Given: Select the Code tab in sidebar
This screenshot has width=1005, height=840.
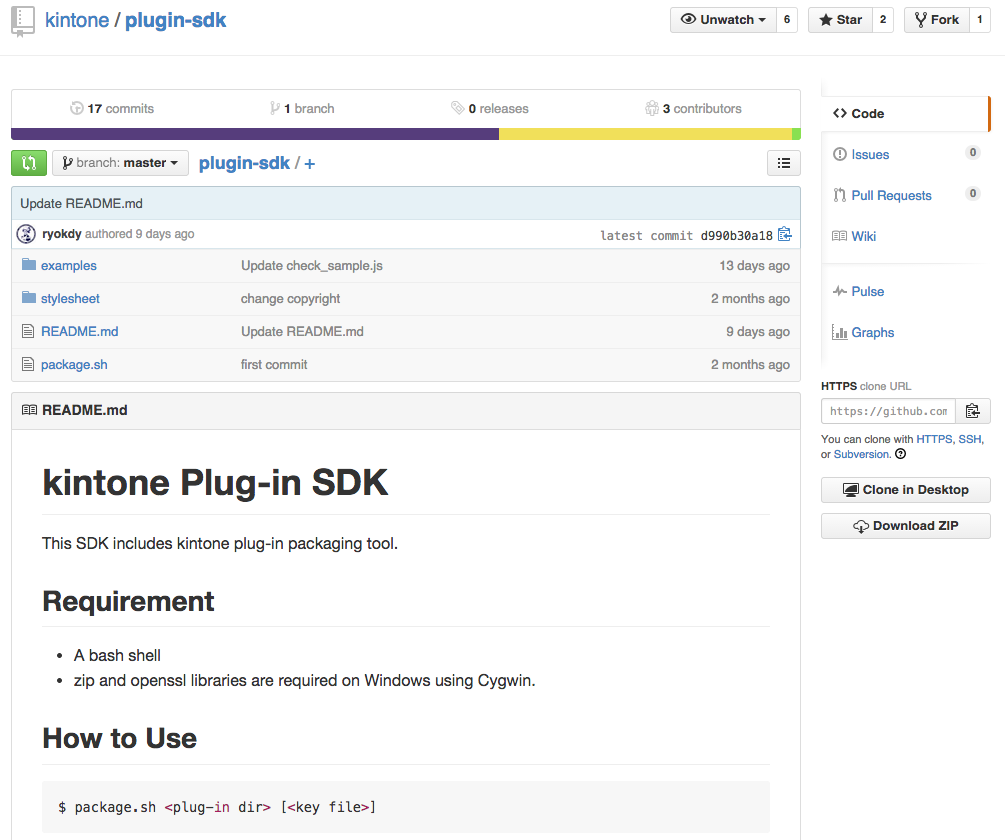Looking at the screenshot, I should (906, 113).
